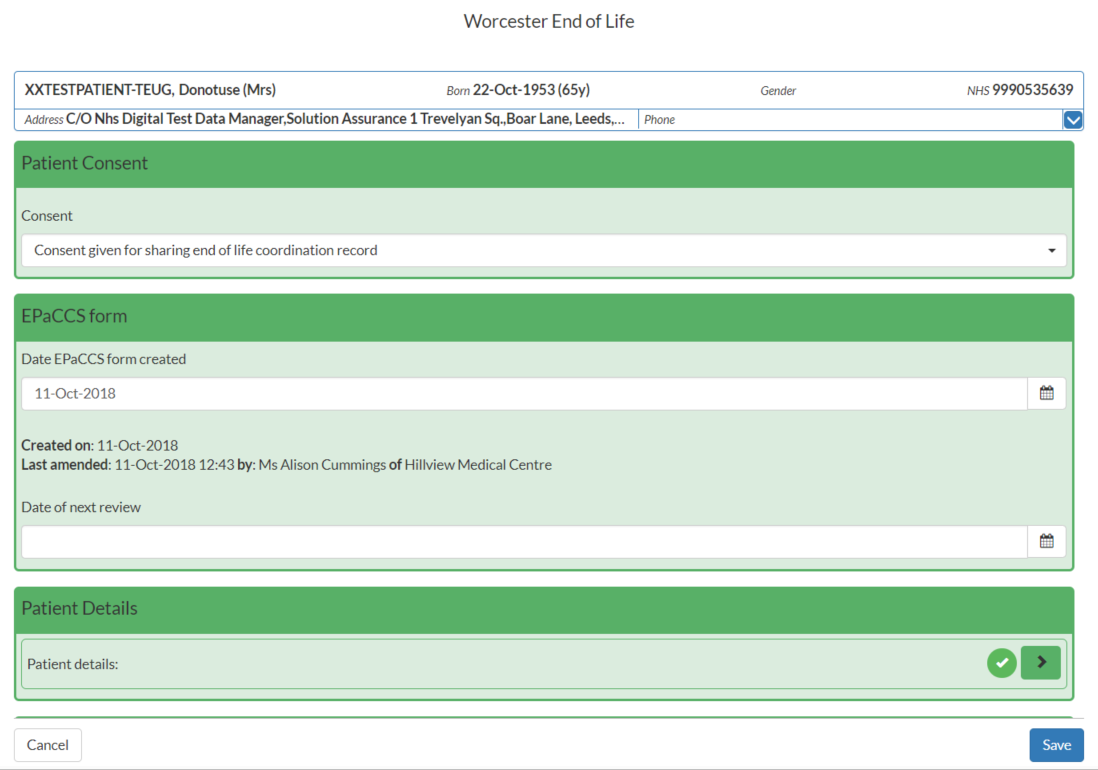Click the Patient Details section header

544,610
